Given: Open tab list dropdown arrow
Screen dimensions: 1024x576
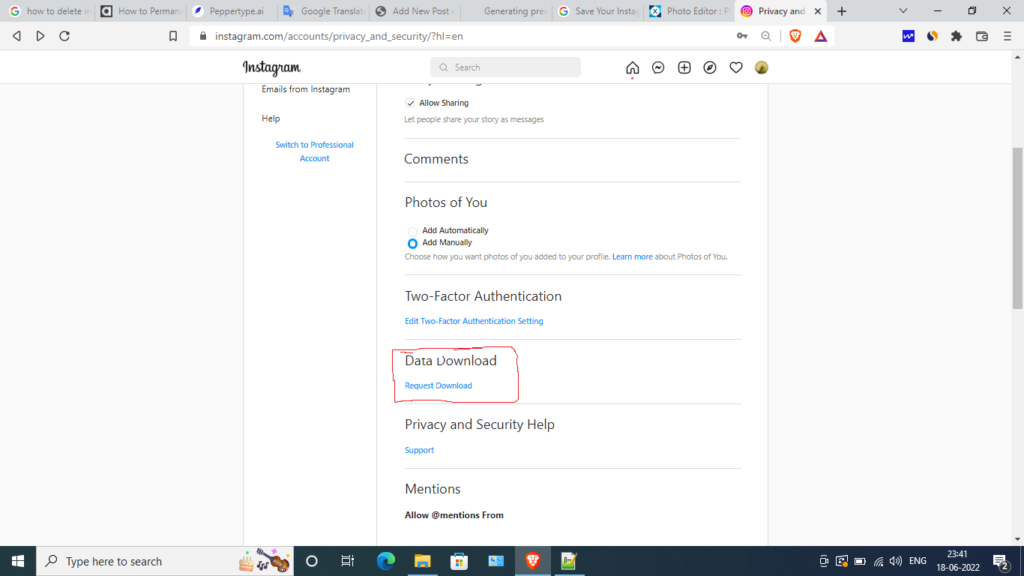Looking at the screenshot, I should pos(903,11).
